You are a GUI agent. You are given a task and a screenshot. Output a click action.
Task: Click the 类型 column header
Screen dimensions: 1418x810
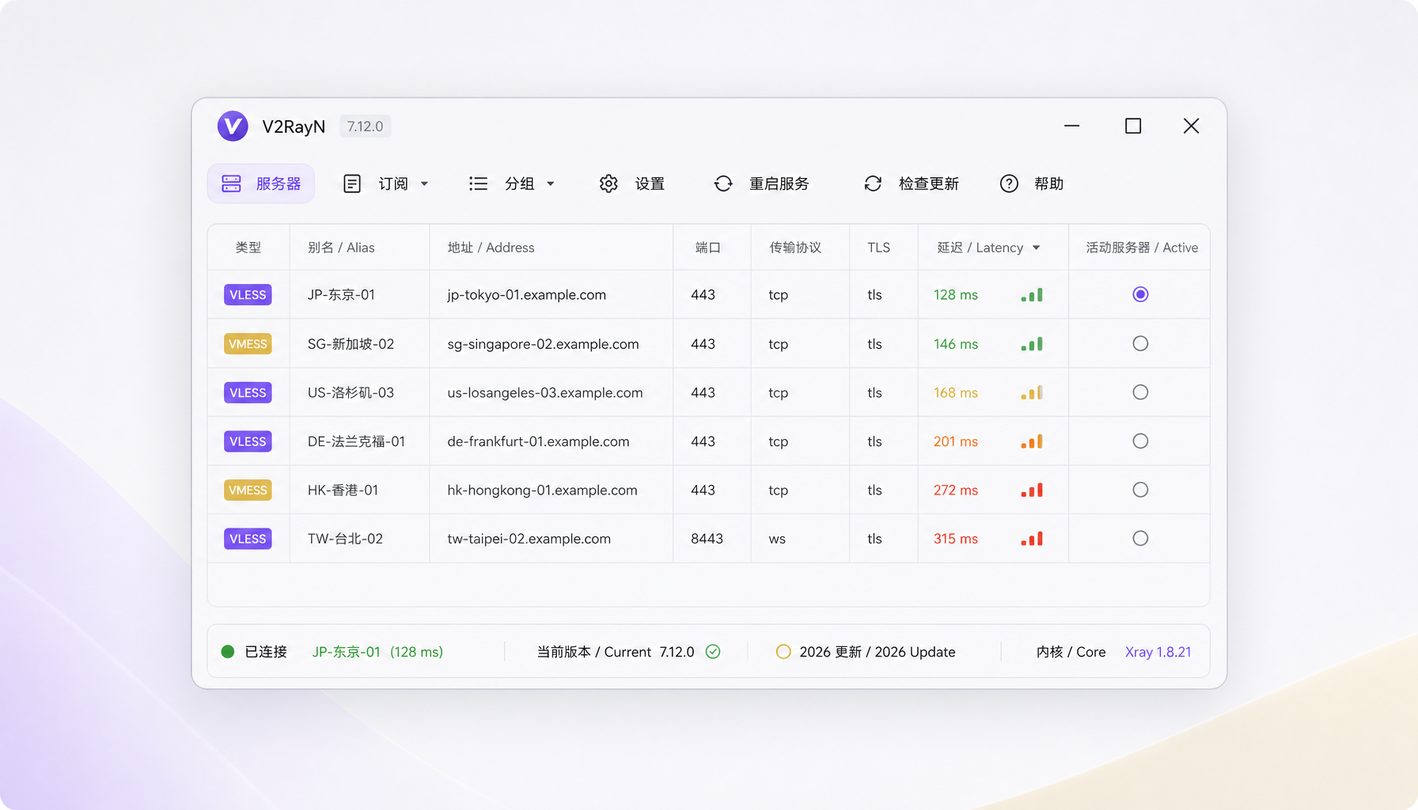pos(248,248)
